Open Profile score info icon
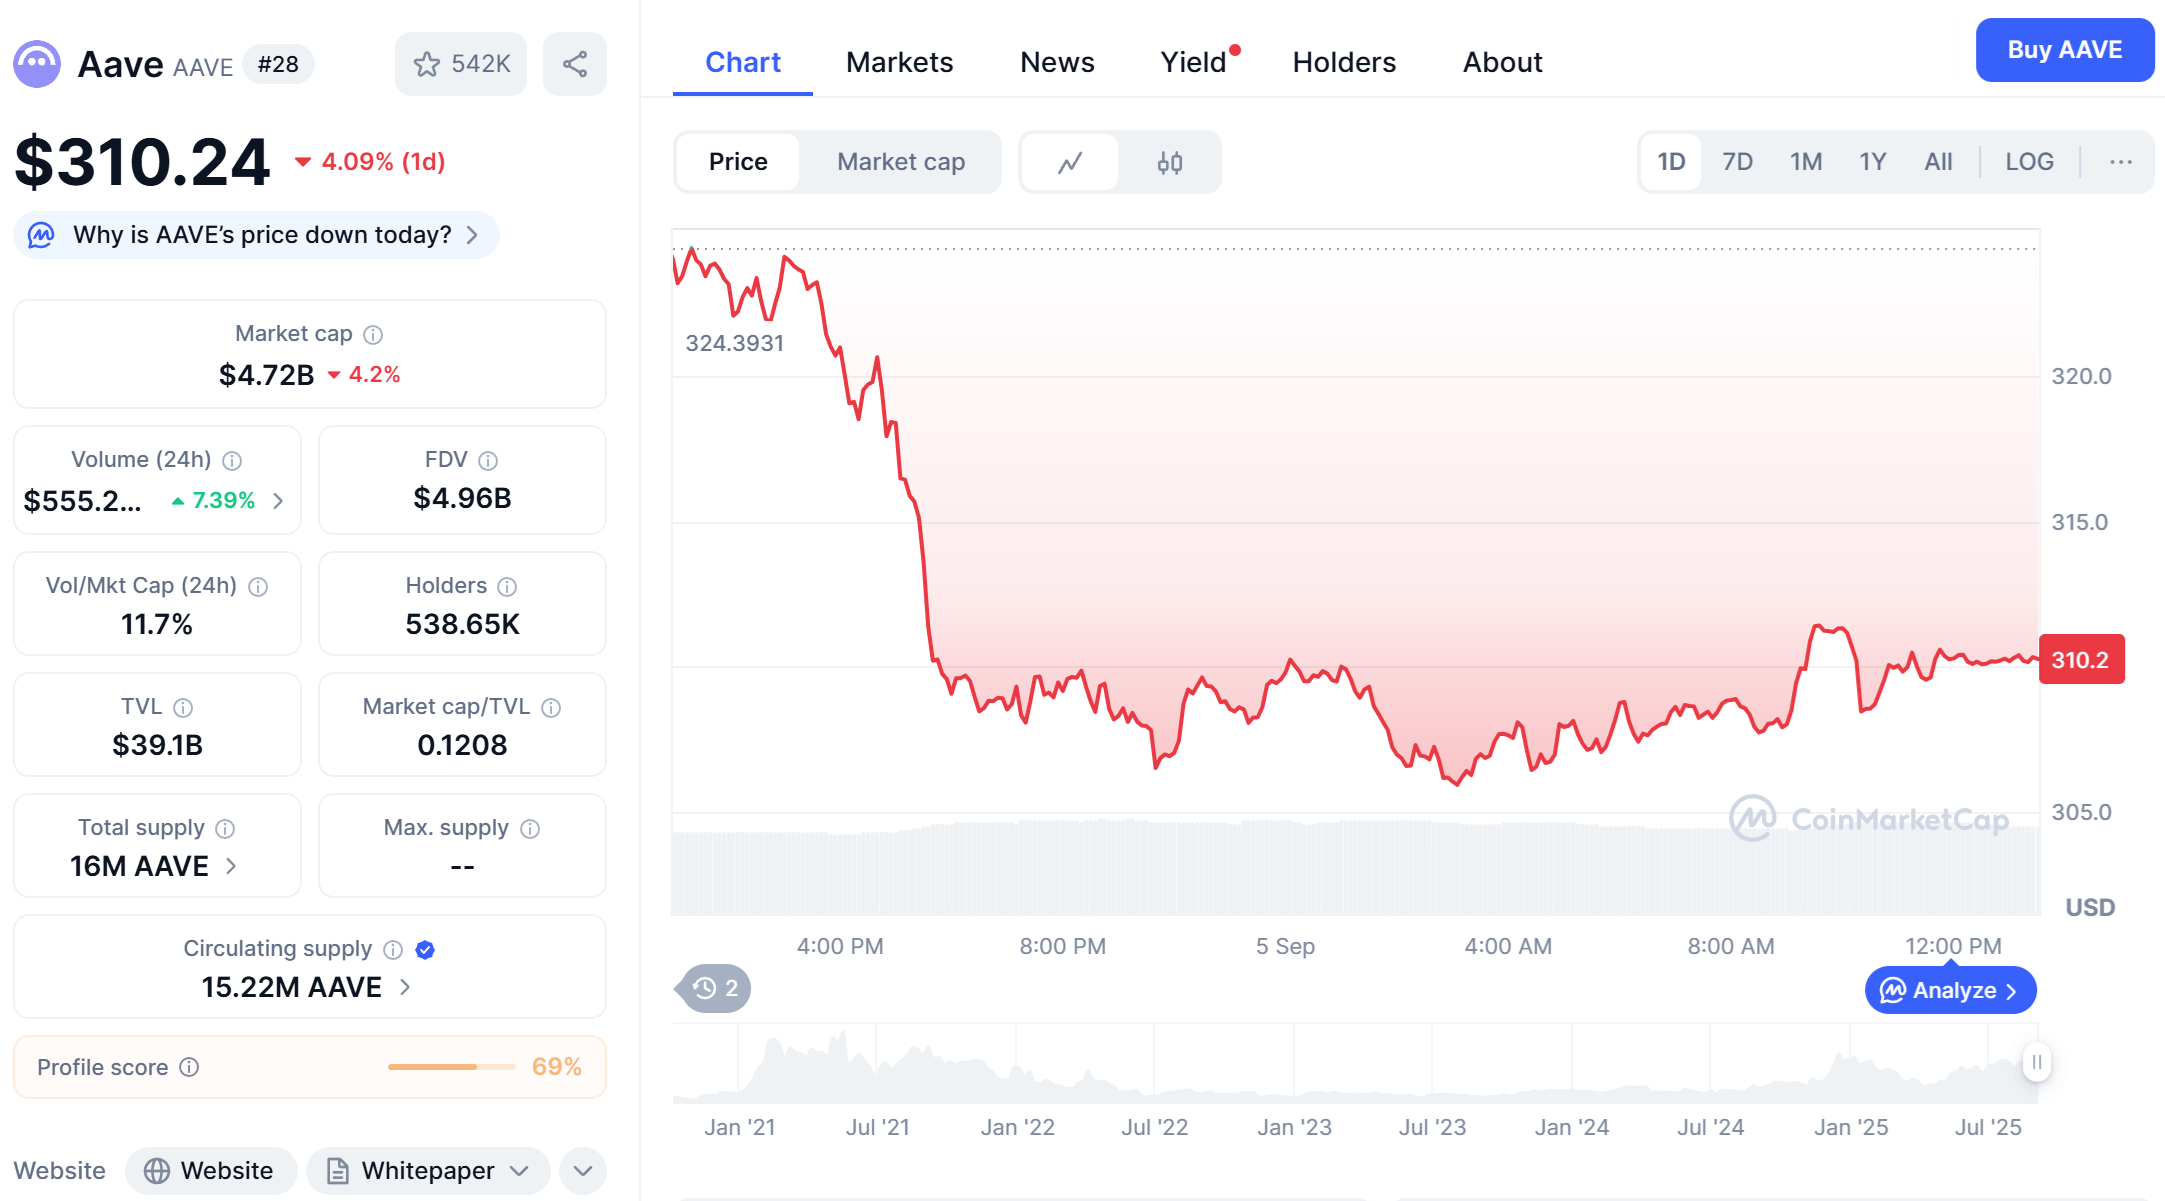 tap(189, 1067)
